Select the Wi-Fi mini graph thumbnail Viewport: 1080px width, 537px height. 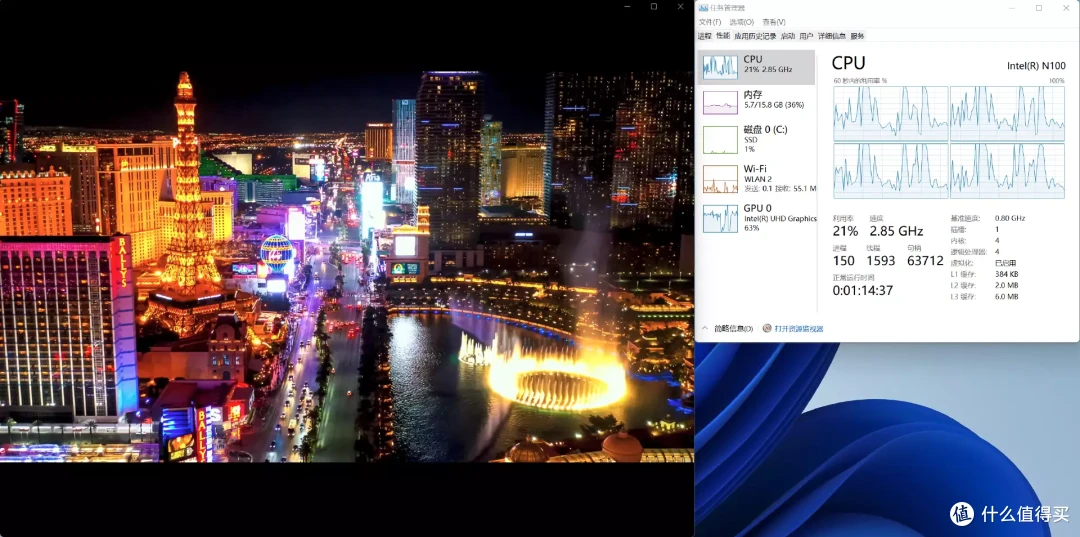(x=720, y=179)
